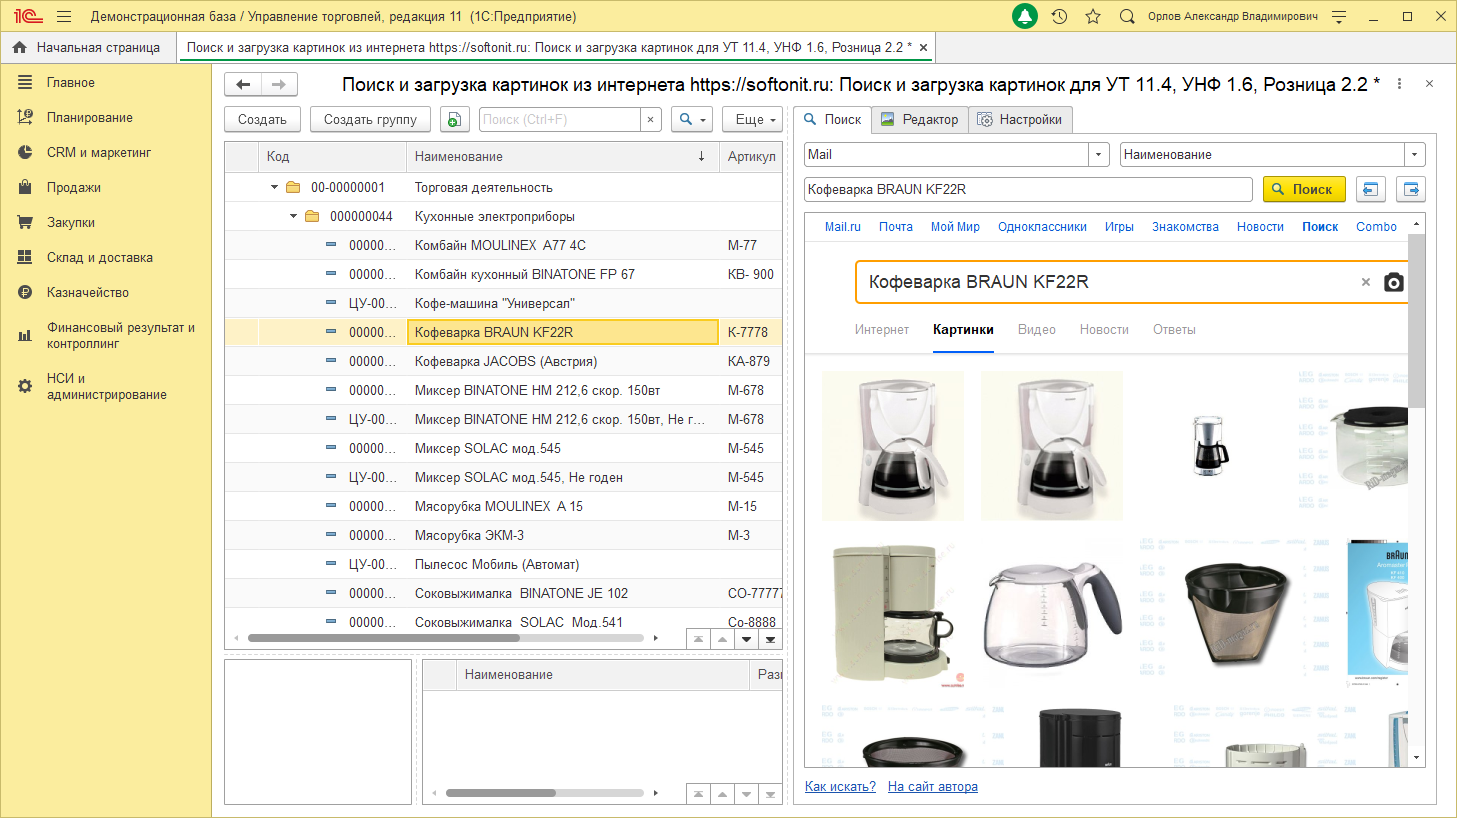Click the camera icon in Mail search box
The height and width of the screenshot is (818, 1457).
[x=1393, y=282]
